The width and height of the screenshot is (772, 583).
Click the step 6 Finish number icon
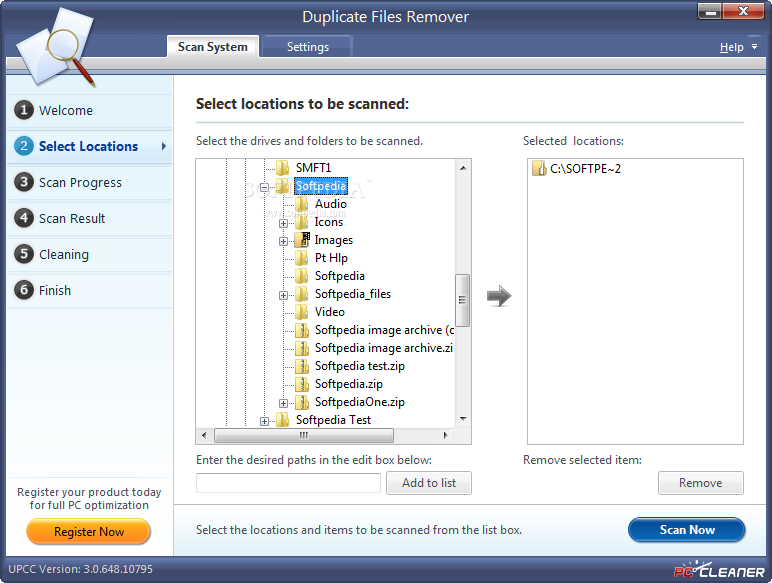point(24,290)
